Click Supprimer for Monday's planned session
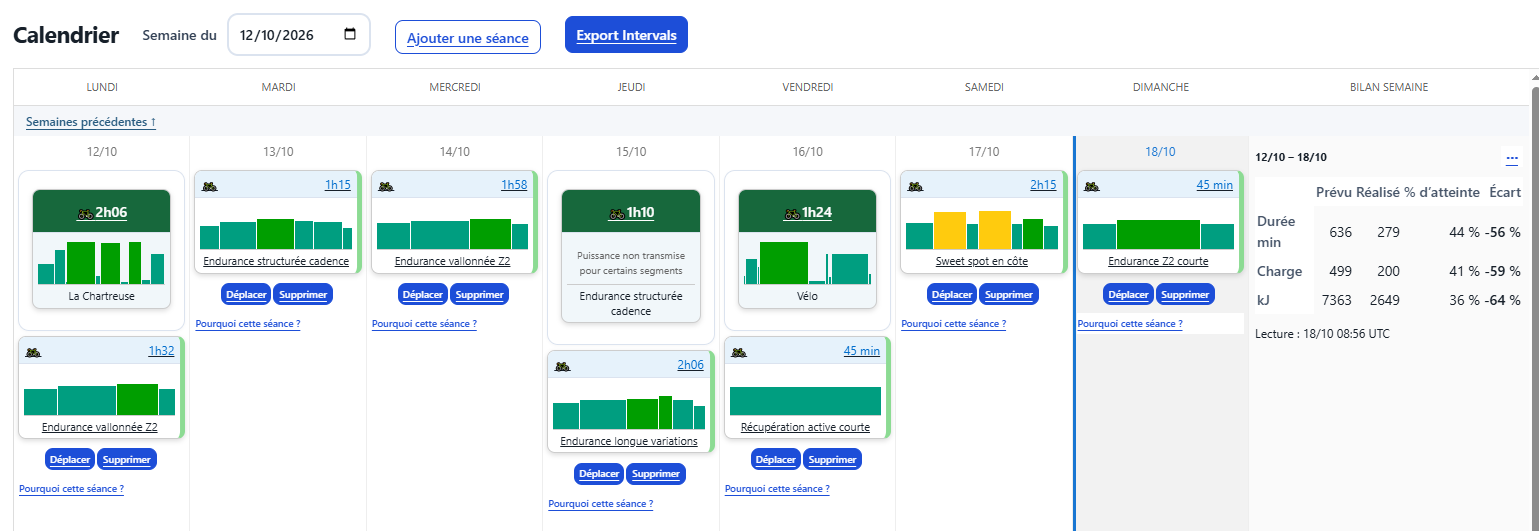 (127, 460)
